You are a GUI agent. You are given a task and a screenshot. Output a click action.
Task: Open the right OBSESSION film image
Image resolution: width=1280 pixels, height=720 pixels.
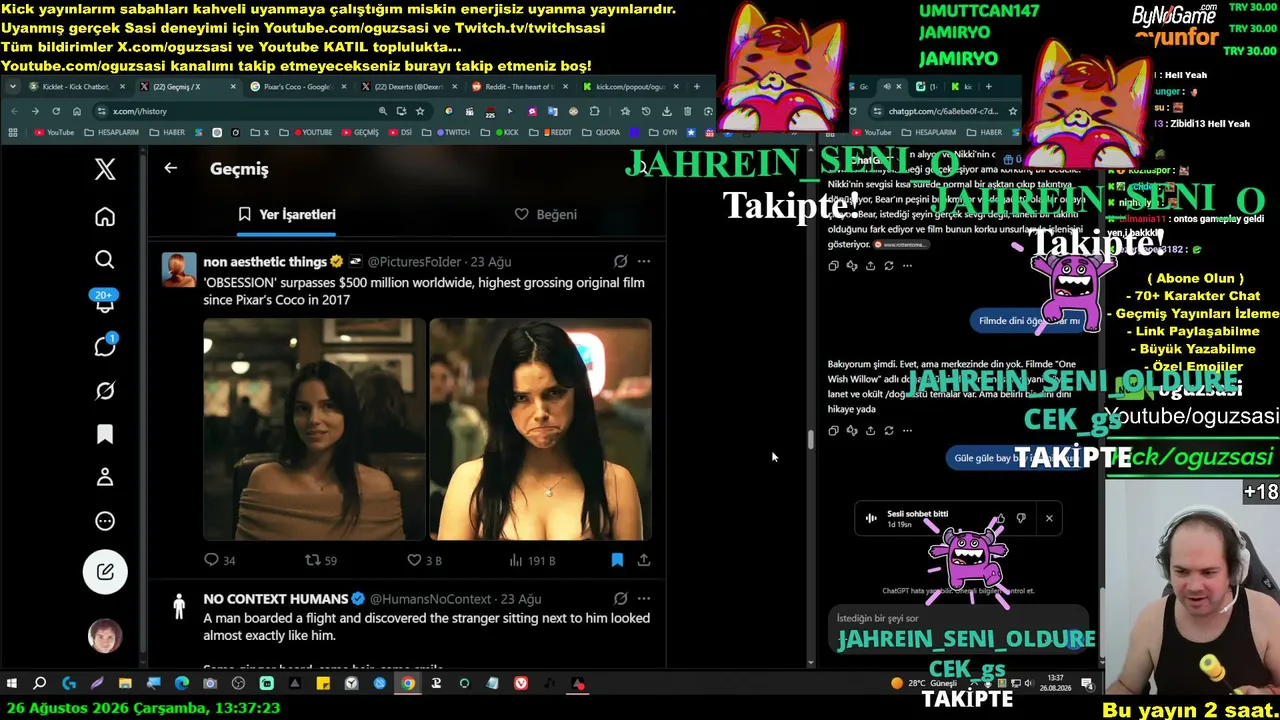pos(540,429)
